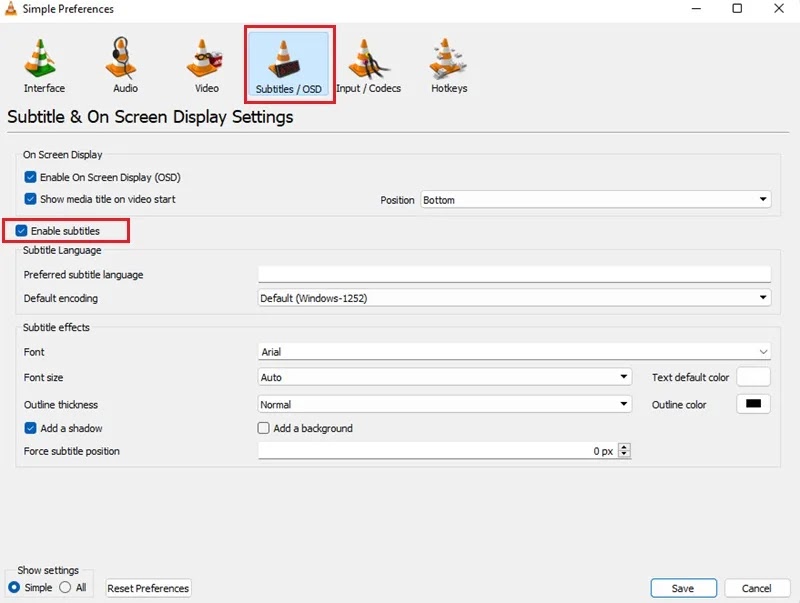Open the Input / Codecs cone icon
800x603 pixels.
pyautogui.click(x=368, y=58)
